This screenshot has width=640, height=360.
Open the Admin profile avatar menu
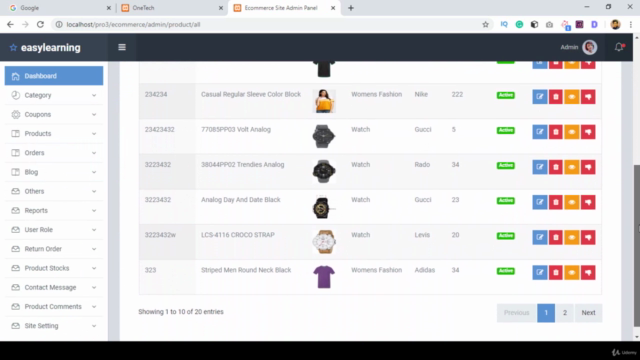589,47
